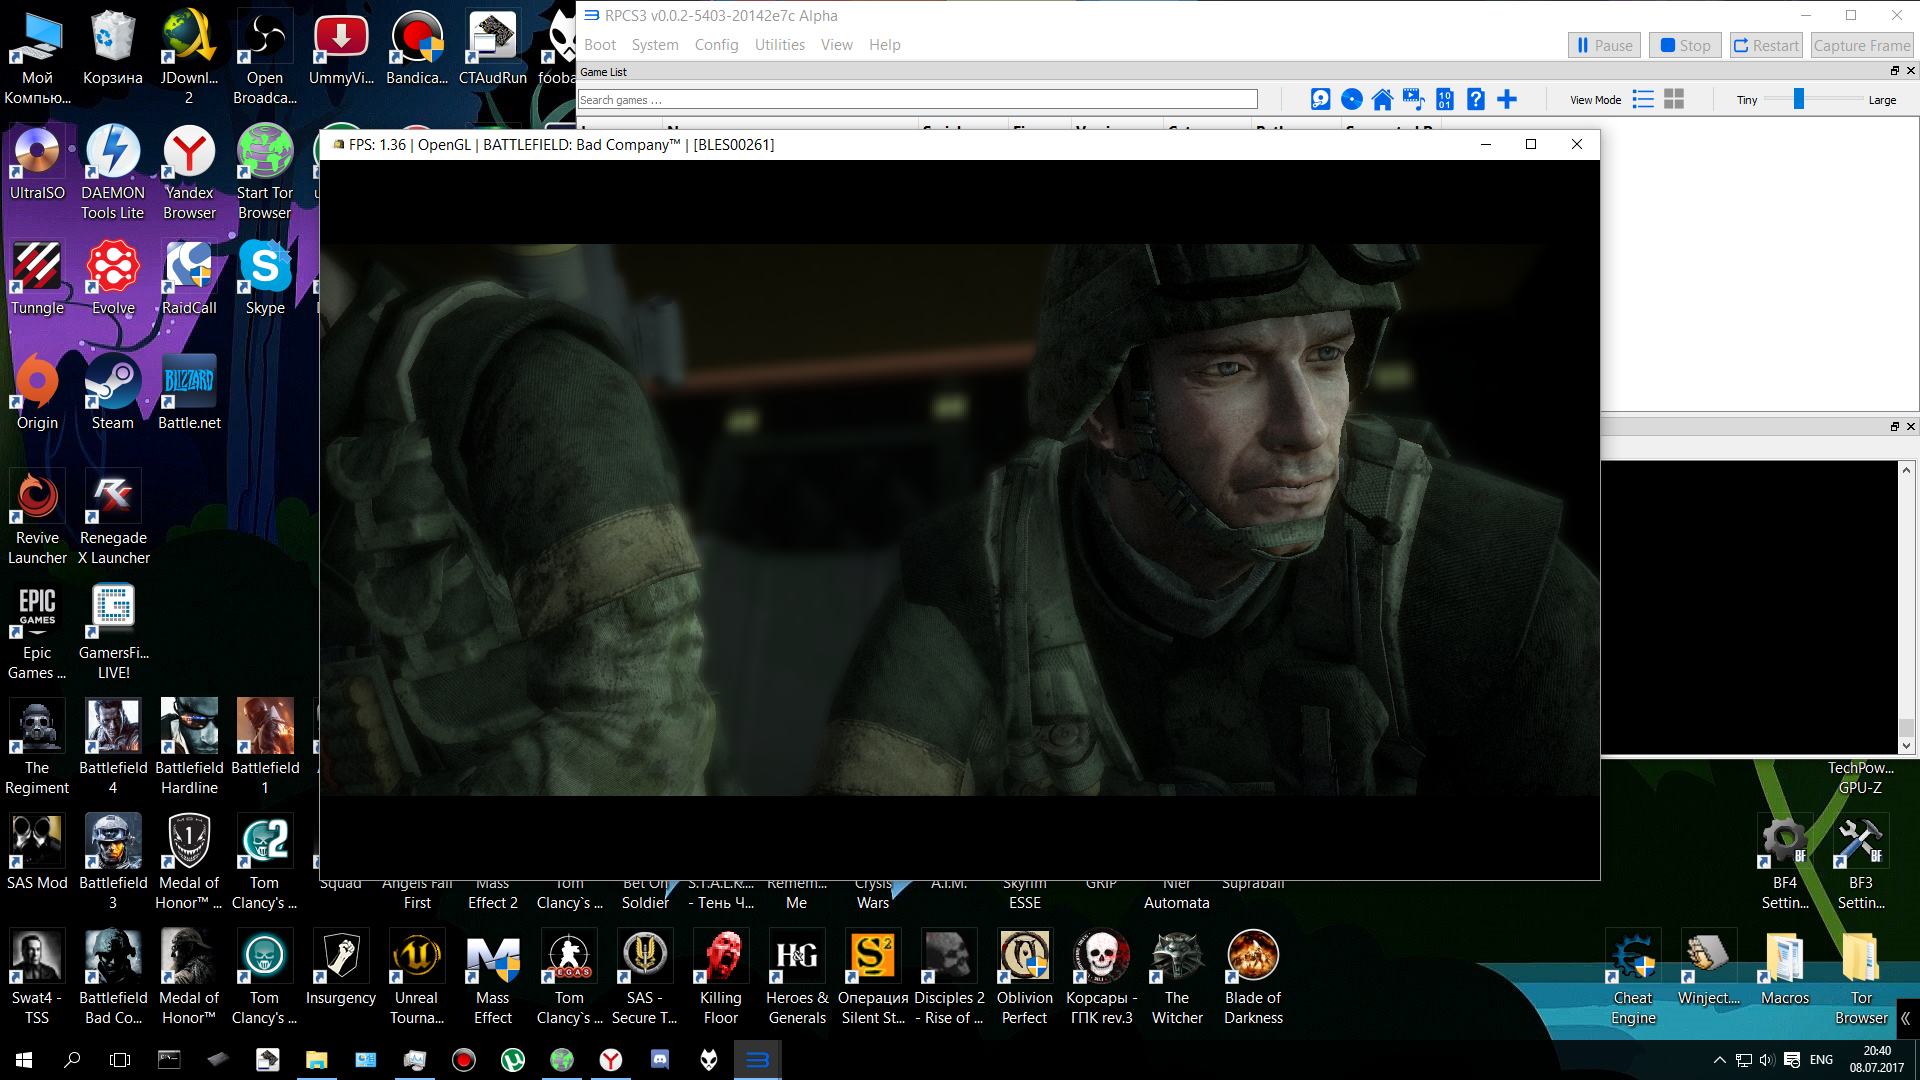Open the Utilities menu
The image size is (1920, 1080).
(x=779, y=45)
